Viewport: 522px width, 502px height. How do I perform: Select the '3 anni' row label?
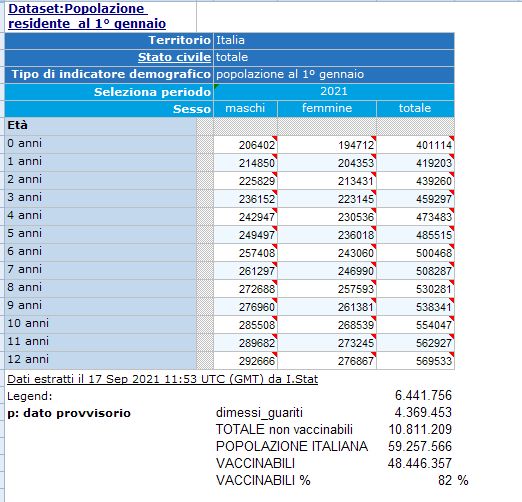[x=100, y=198]
